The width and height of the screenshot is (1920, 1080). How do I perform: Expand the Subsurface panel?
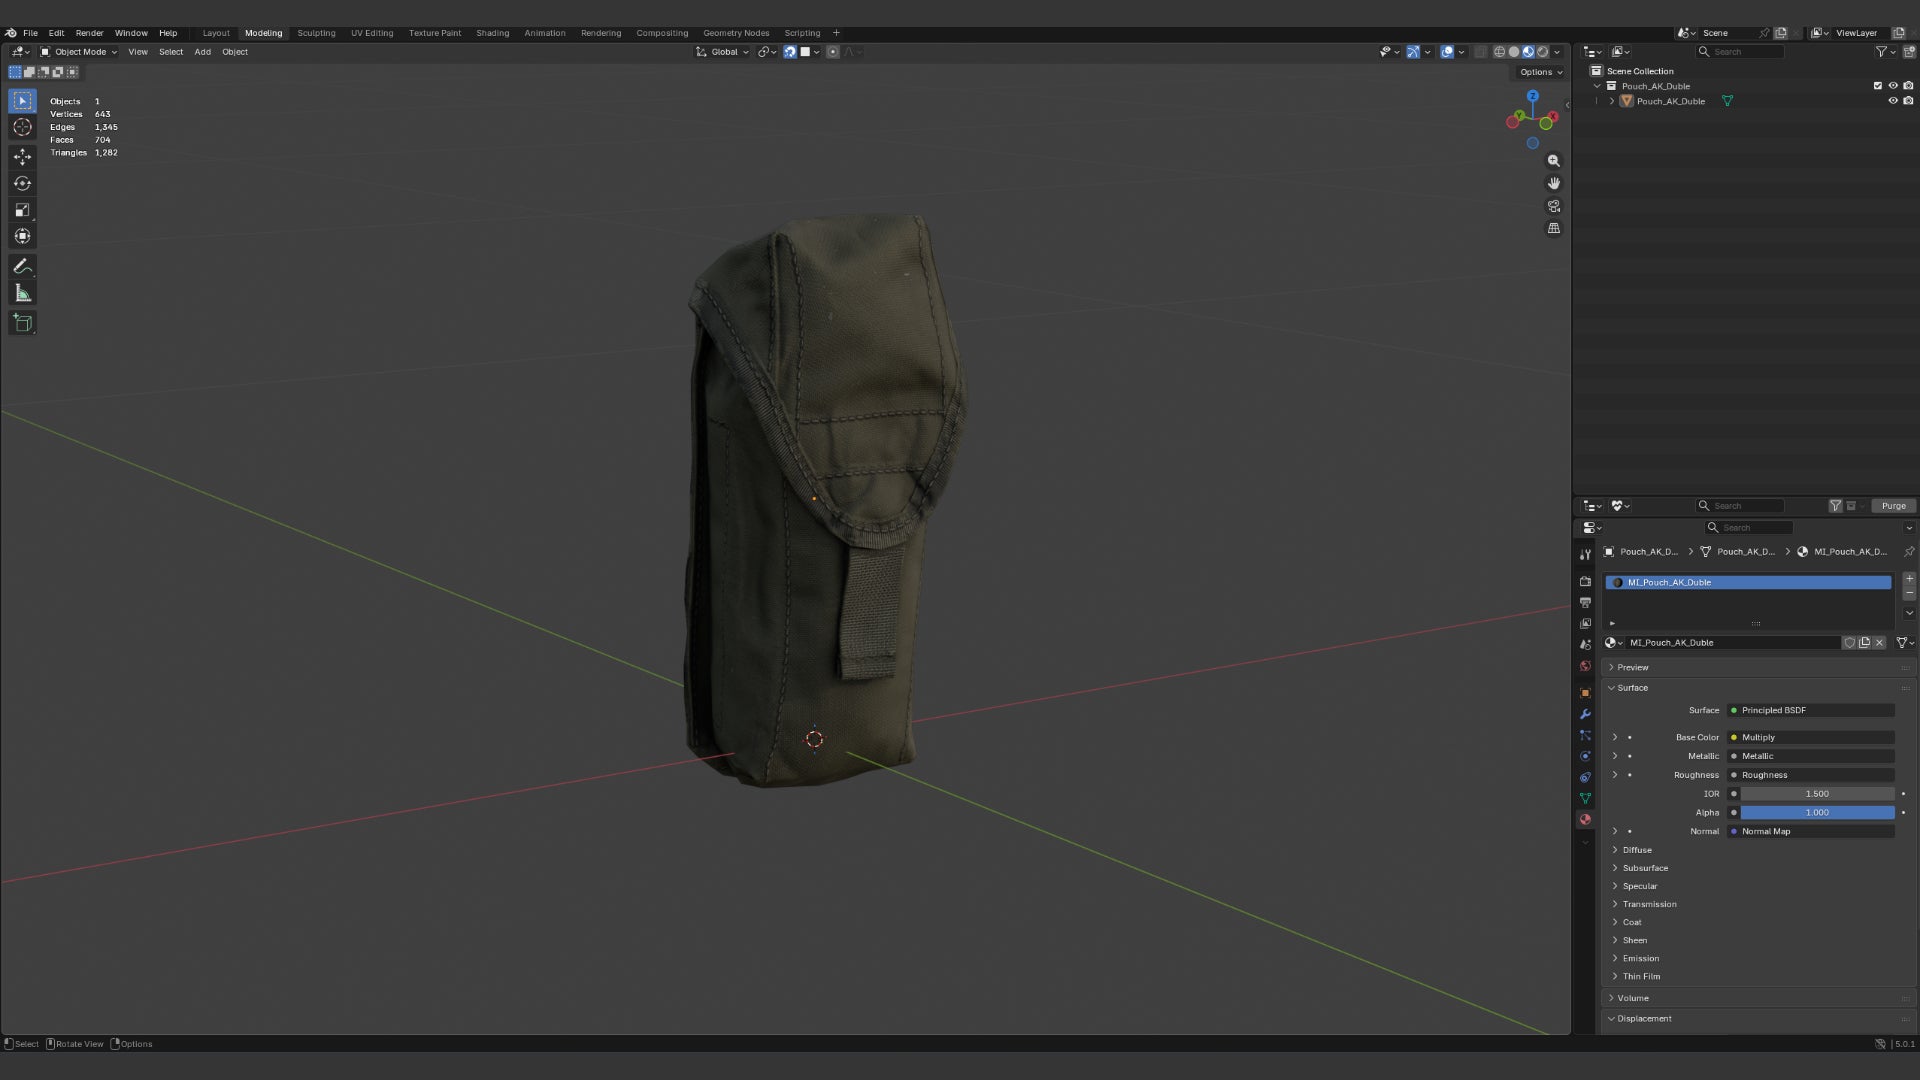pyautogui.click(x=1645, y=868)
